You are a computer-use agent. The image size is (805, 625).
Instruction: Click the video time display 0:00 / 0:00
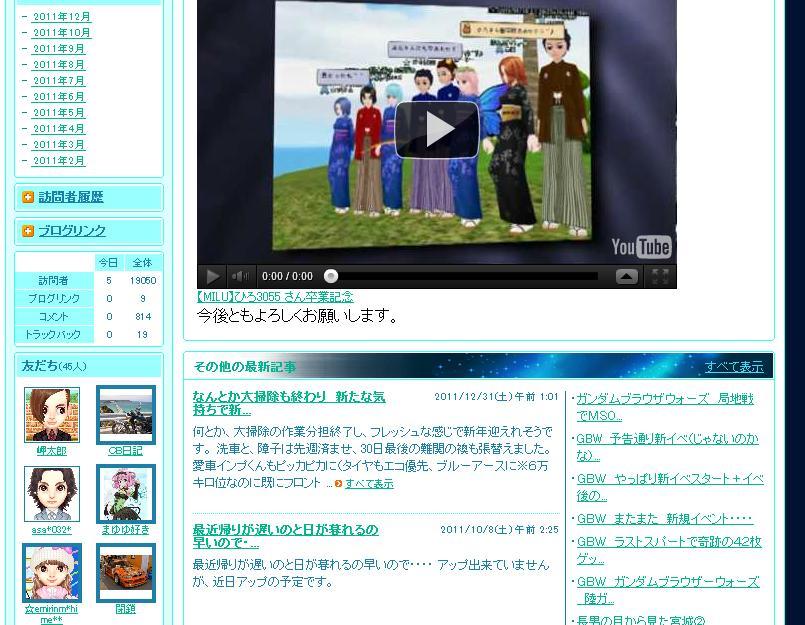tap(287, 276)
